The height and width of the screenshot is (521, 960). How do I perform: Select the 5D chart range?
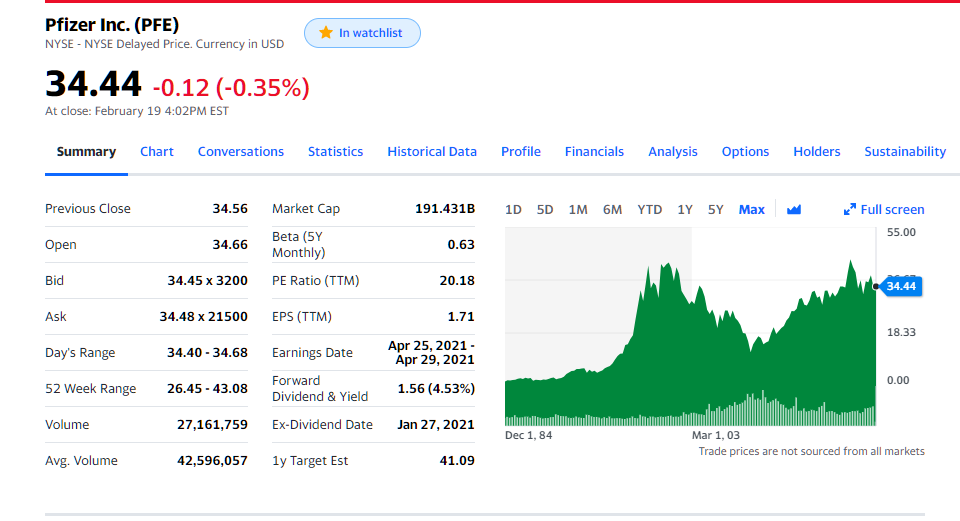[545, 209]
